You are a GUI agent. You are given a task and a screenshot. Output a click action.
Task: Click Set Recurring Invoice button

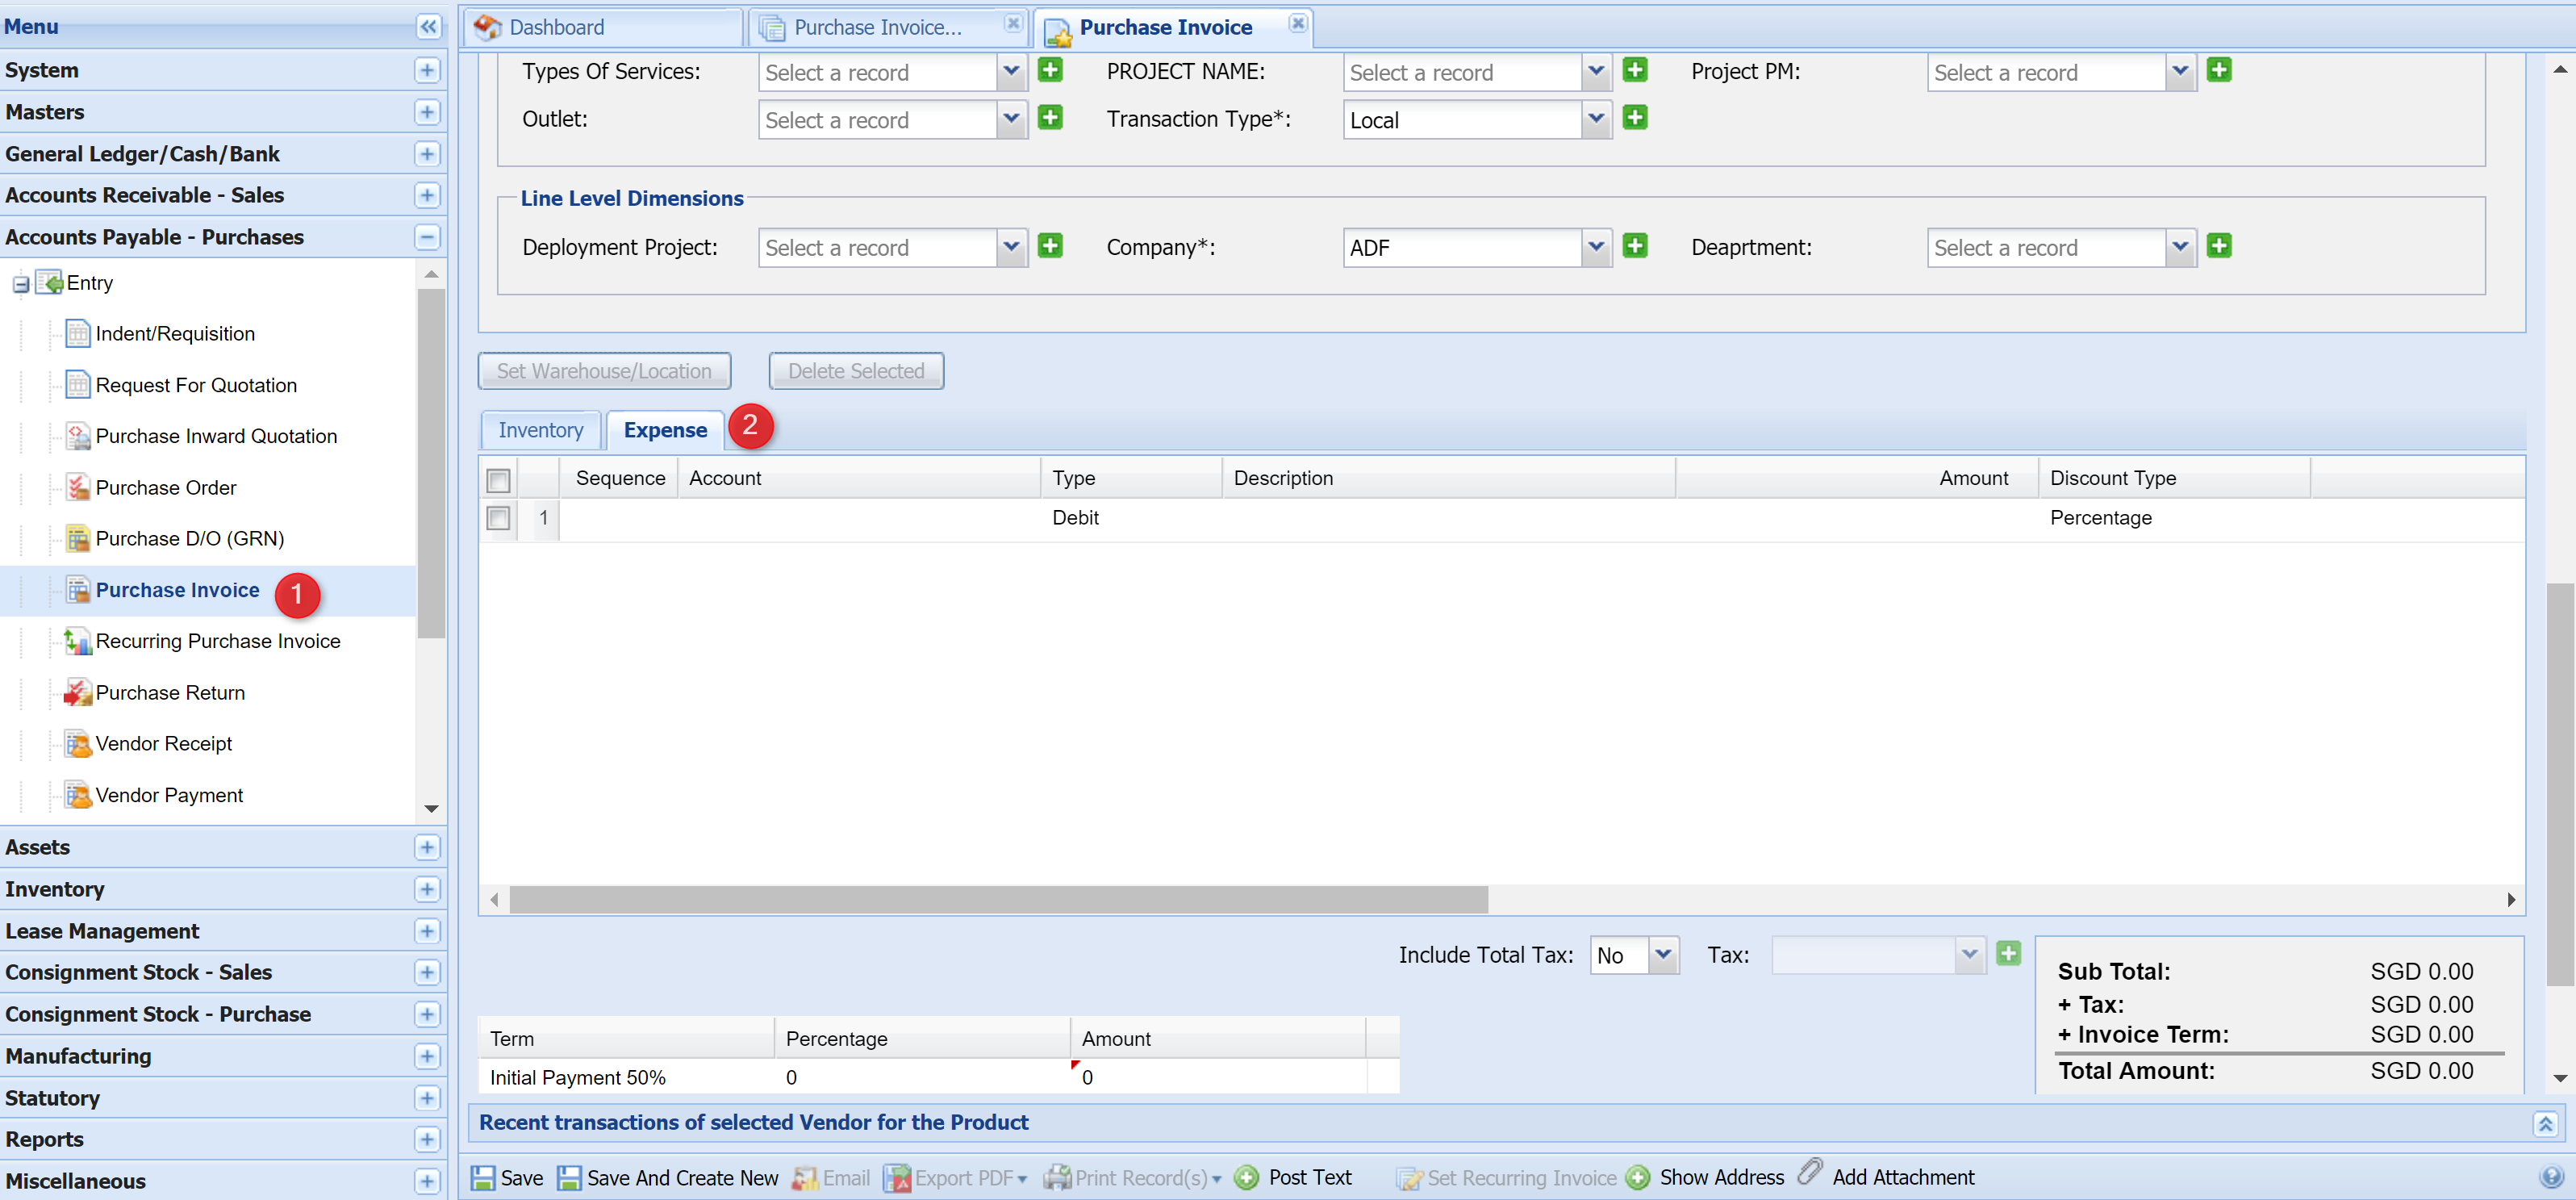coord(1506,1178)
